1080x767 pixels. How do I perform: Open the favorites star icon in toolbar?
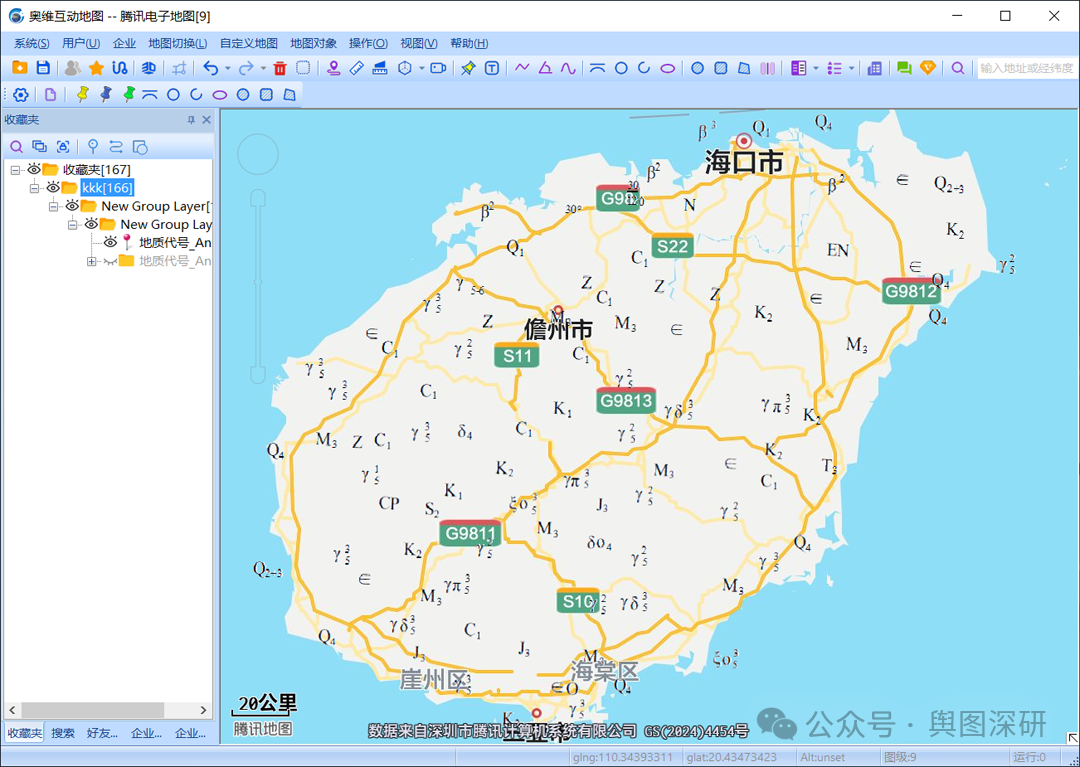pyautogui.click(x=96, y=68)
